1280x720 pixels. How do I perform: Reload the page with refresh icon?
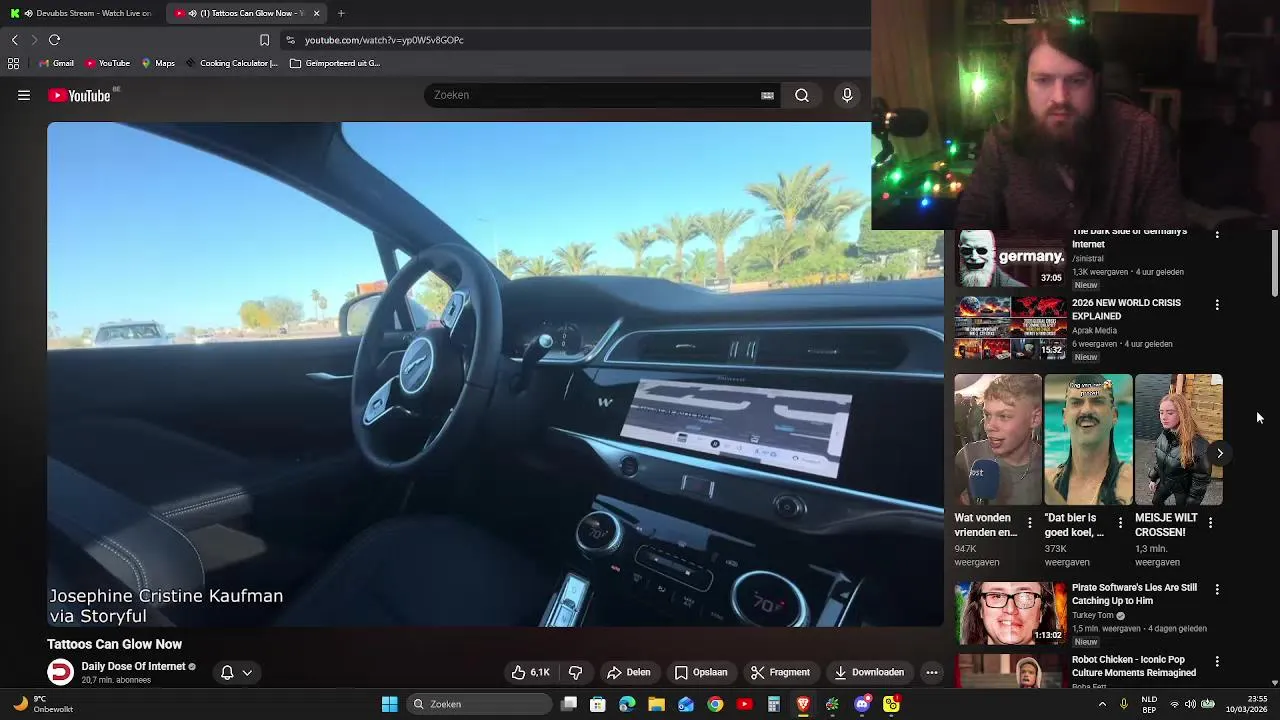(55, 40)
